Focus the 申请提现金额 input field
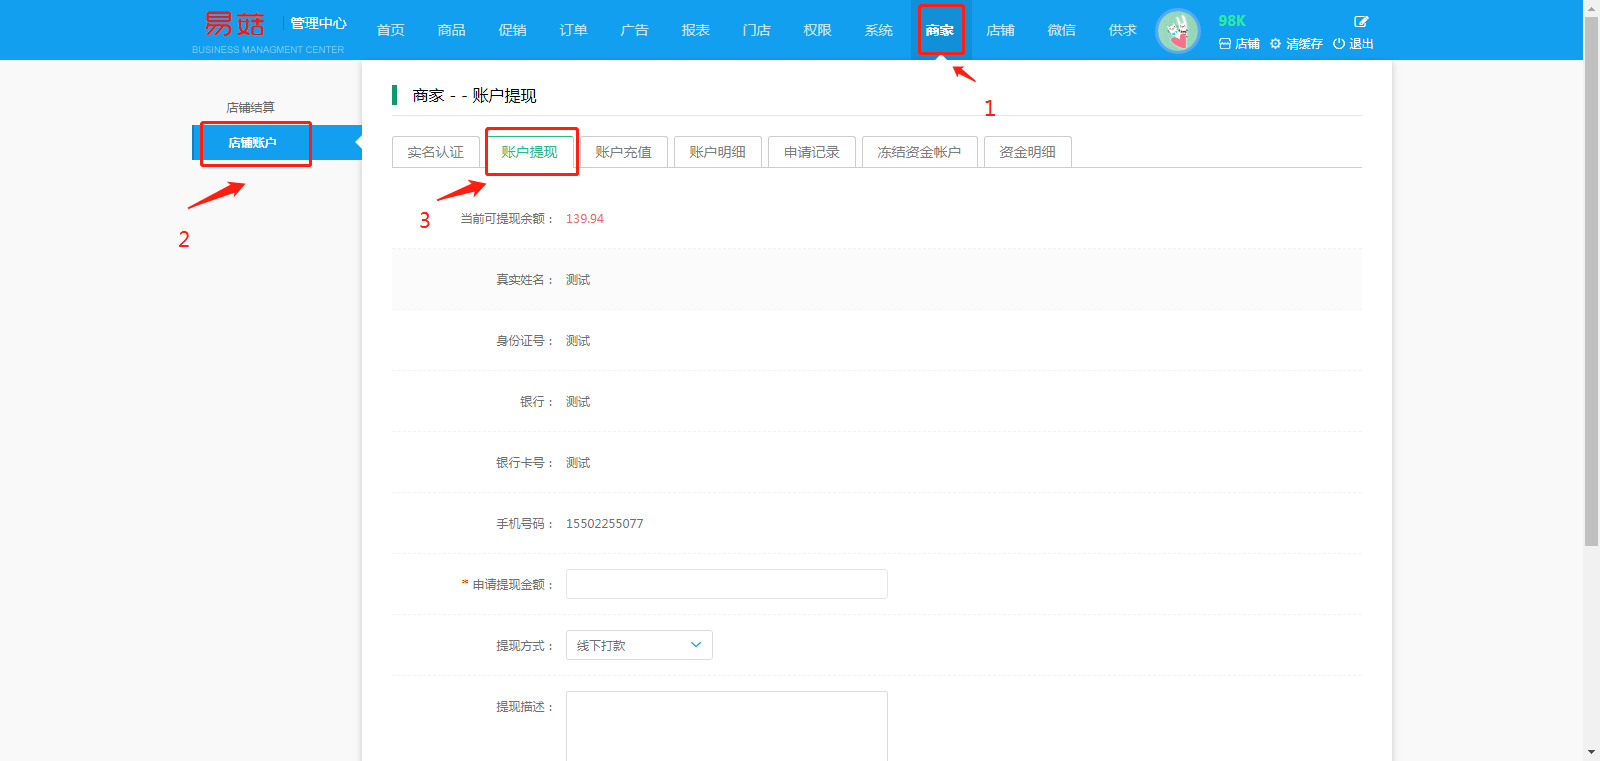 [x=727, y=584]
